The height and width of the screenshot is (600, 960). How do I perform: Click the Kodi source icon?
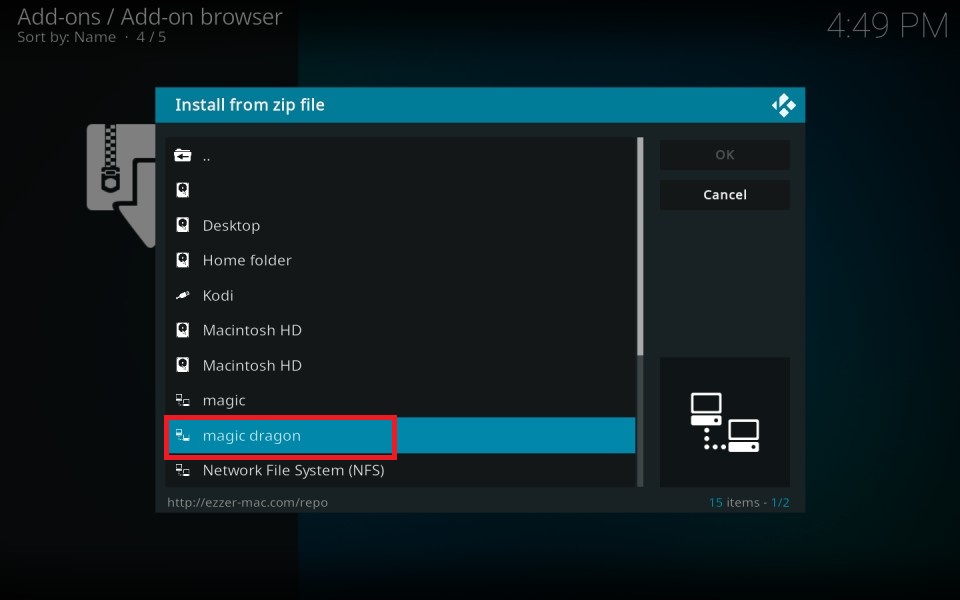tap(182, 295)
